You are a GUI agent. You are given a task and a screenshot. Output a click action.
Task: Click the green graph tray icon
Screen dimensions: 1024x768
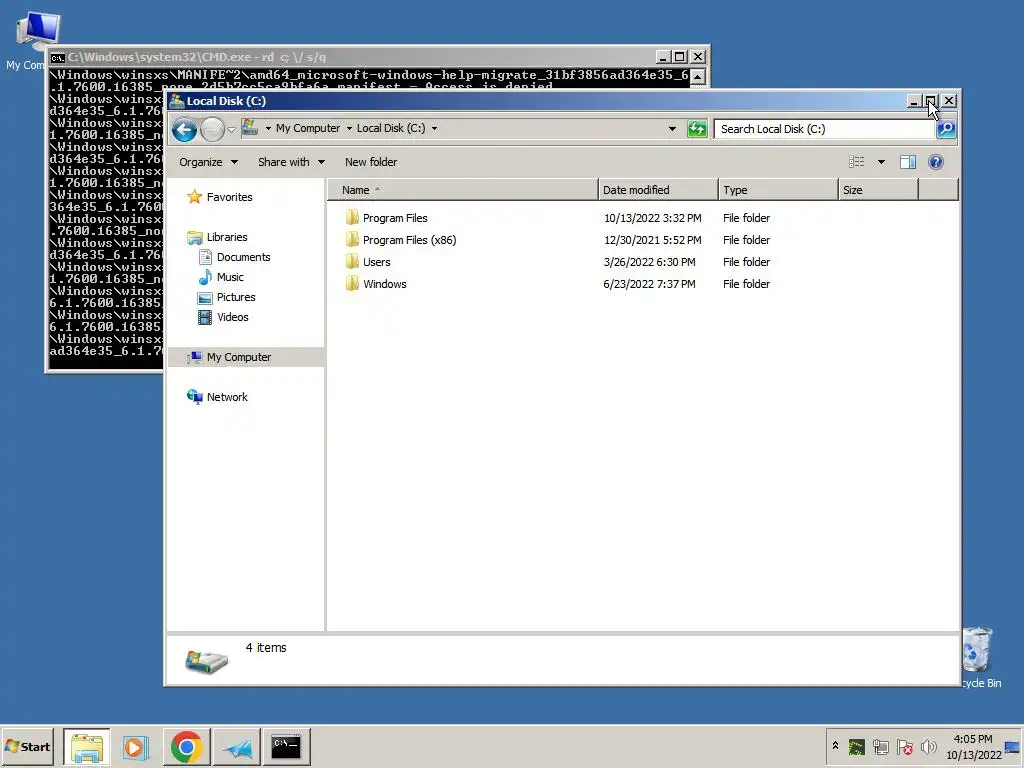point(856,746)
